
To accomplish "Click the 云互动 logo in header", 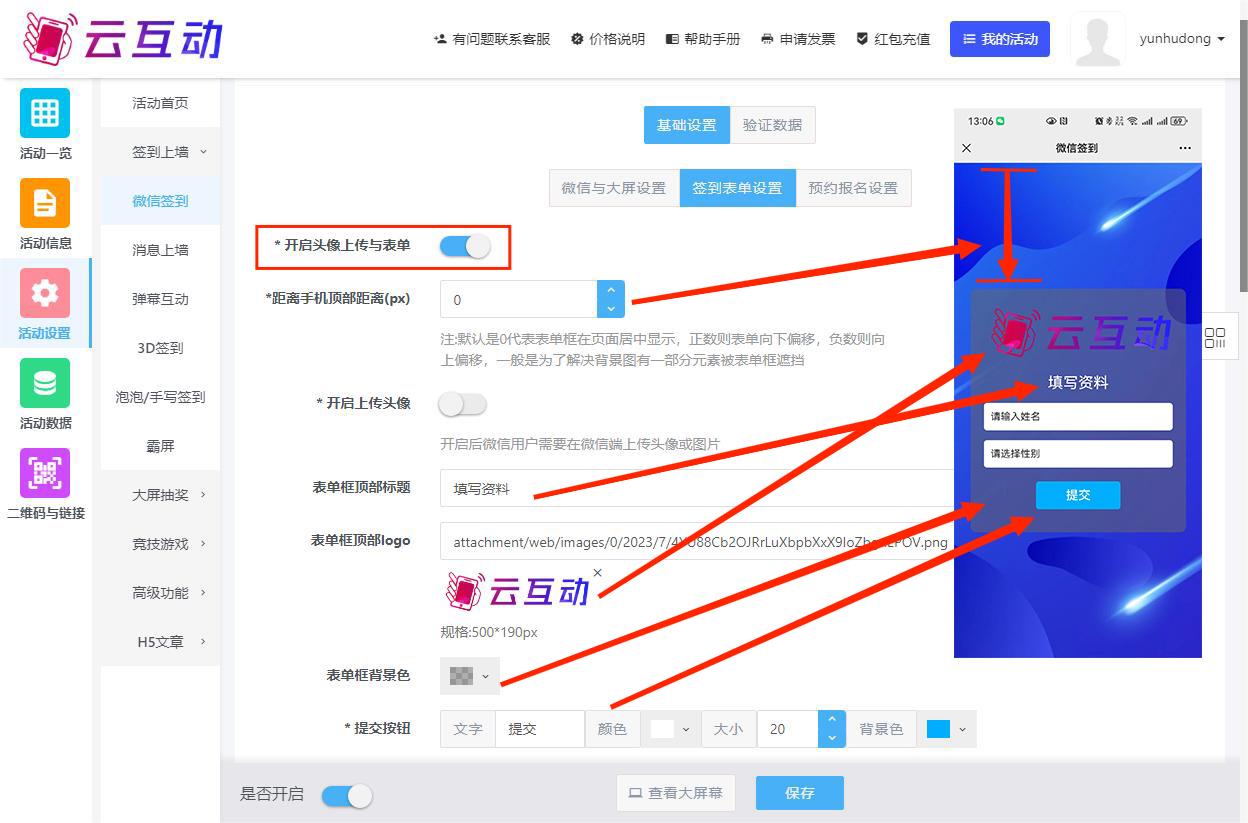I will tap(122, 38).
